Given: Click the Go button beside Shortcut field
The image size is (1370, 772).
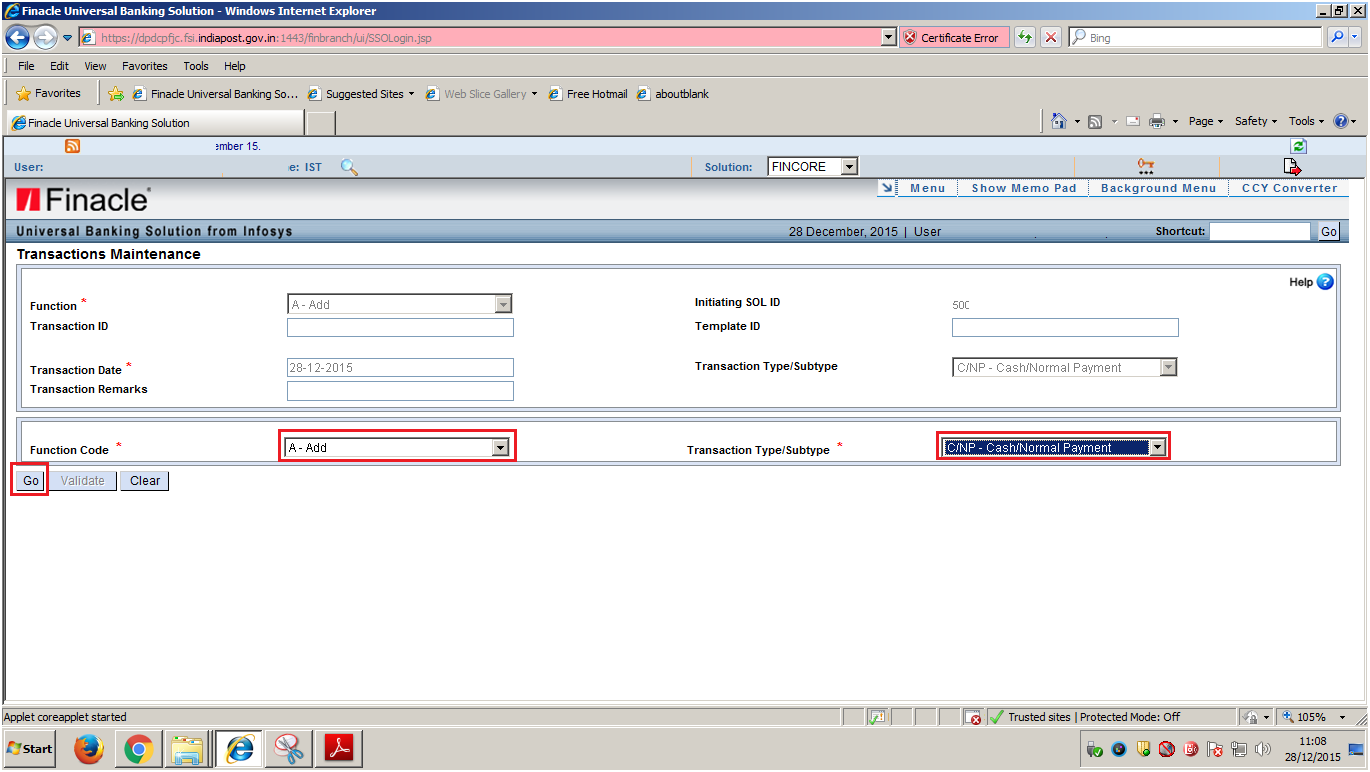Looking at the screenshot, I should [1328, 232].
